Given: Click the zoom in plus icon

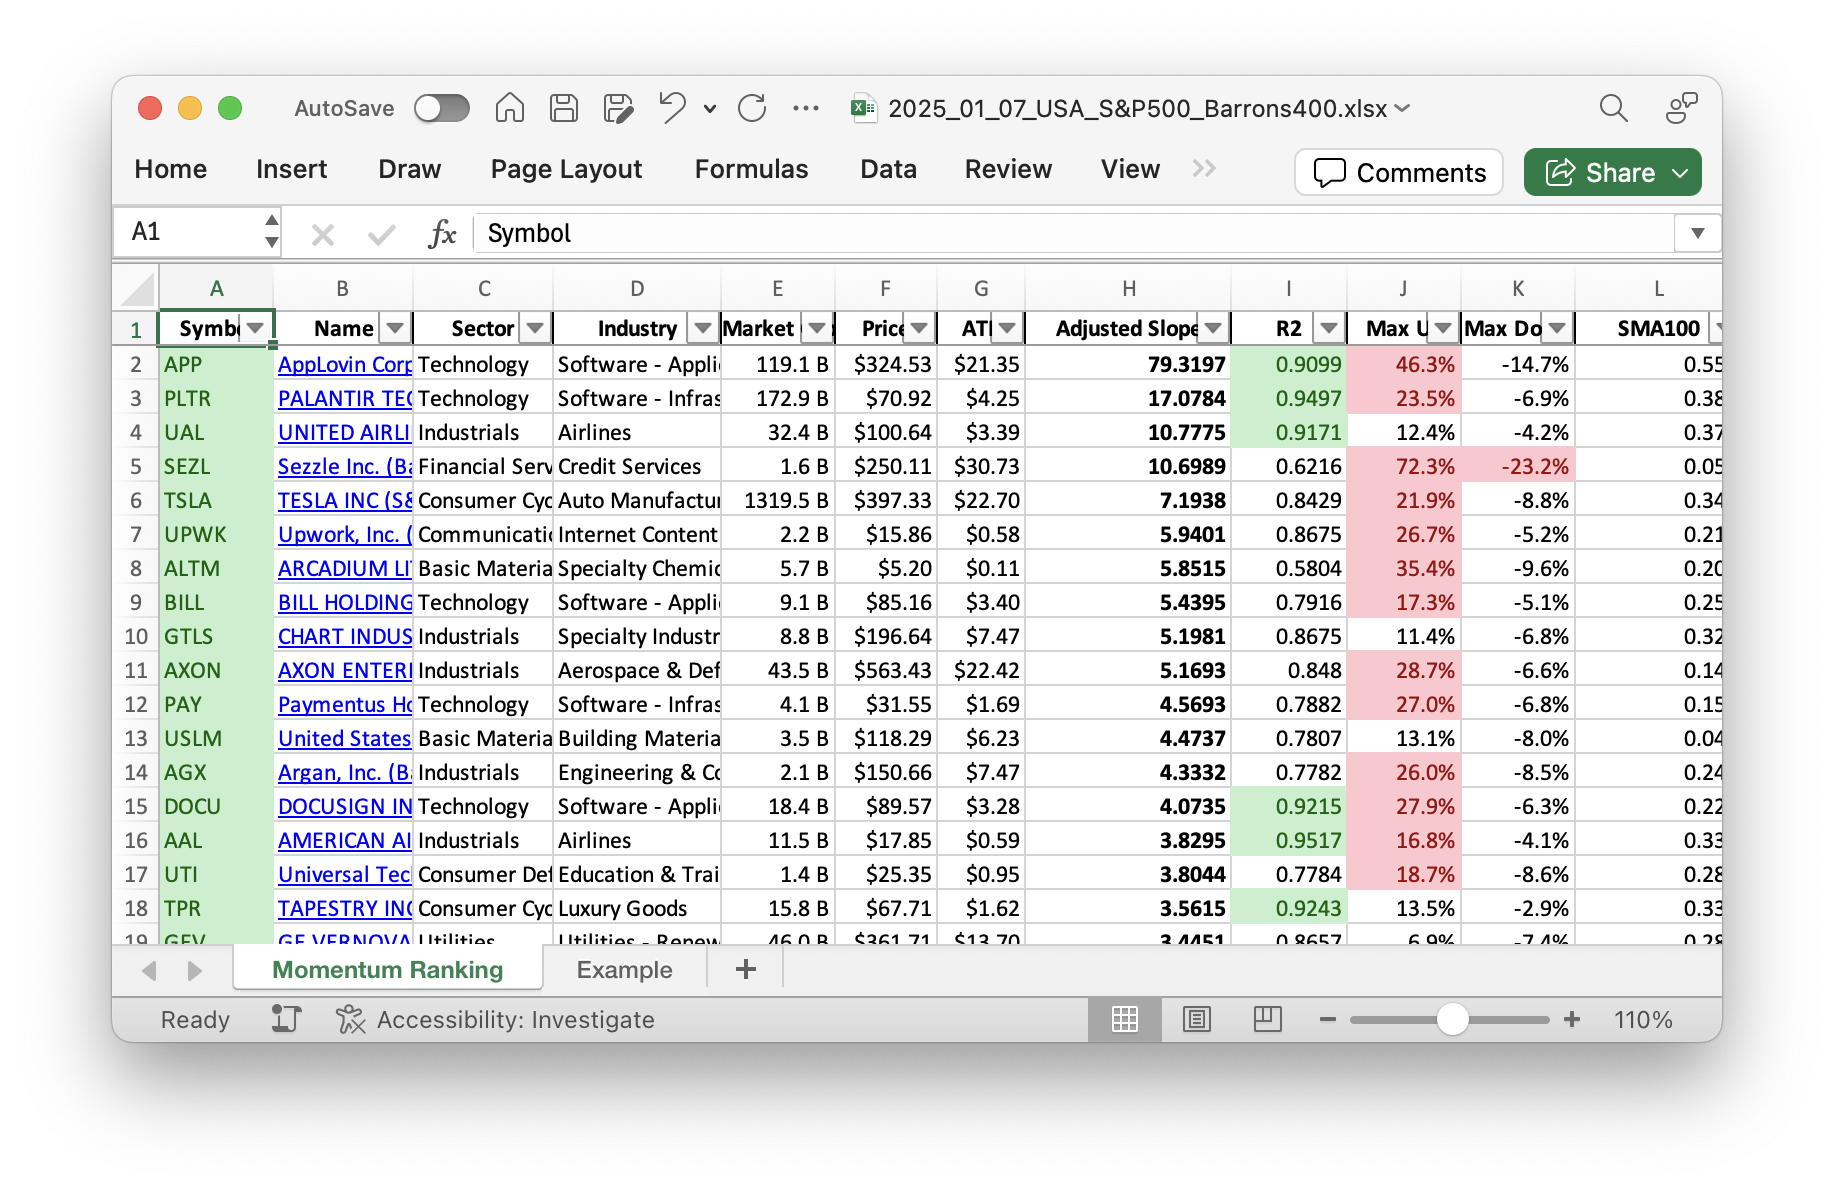Looking at the screenshot, I should click(1572, 1019).
